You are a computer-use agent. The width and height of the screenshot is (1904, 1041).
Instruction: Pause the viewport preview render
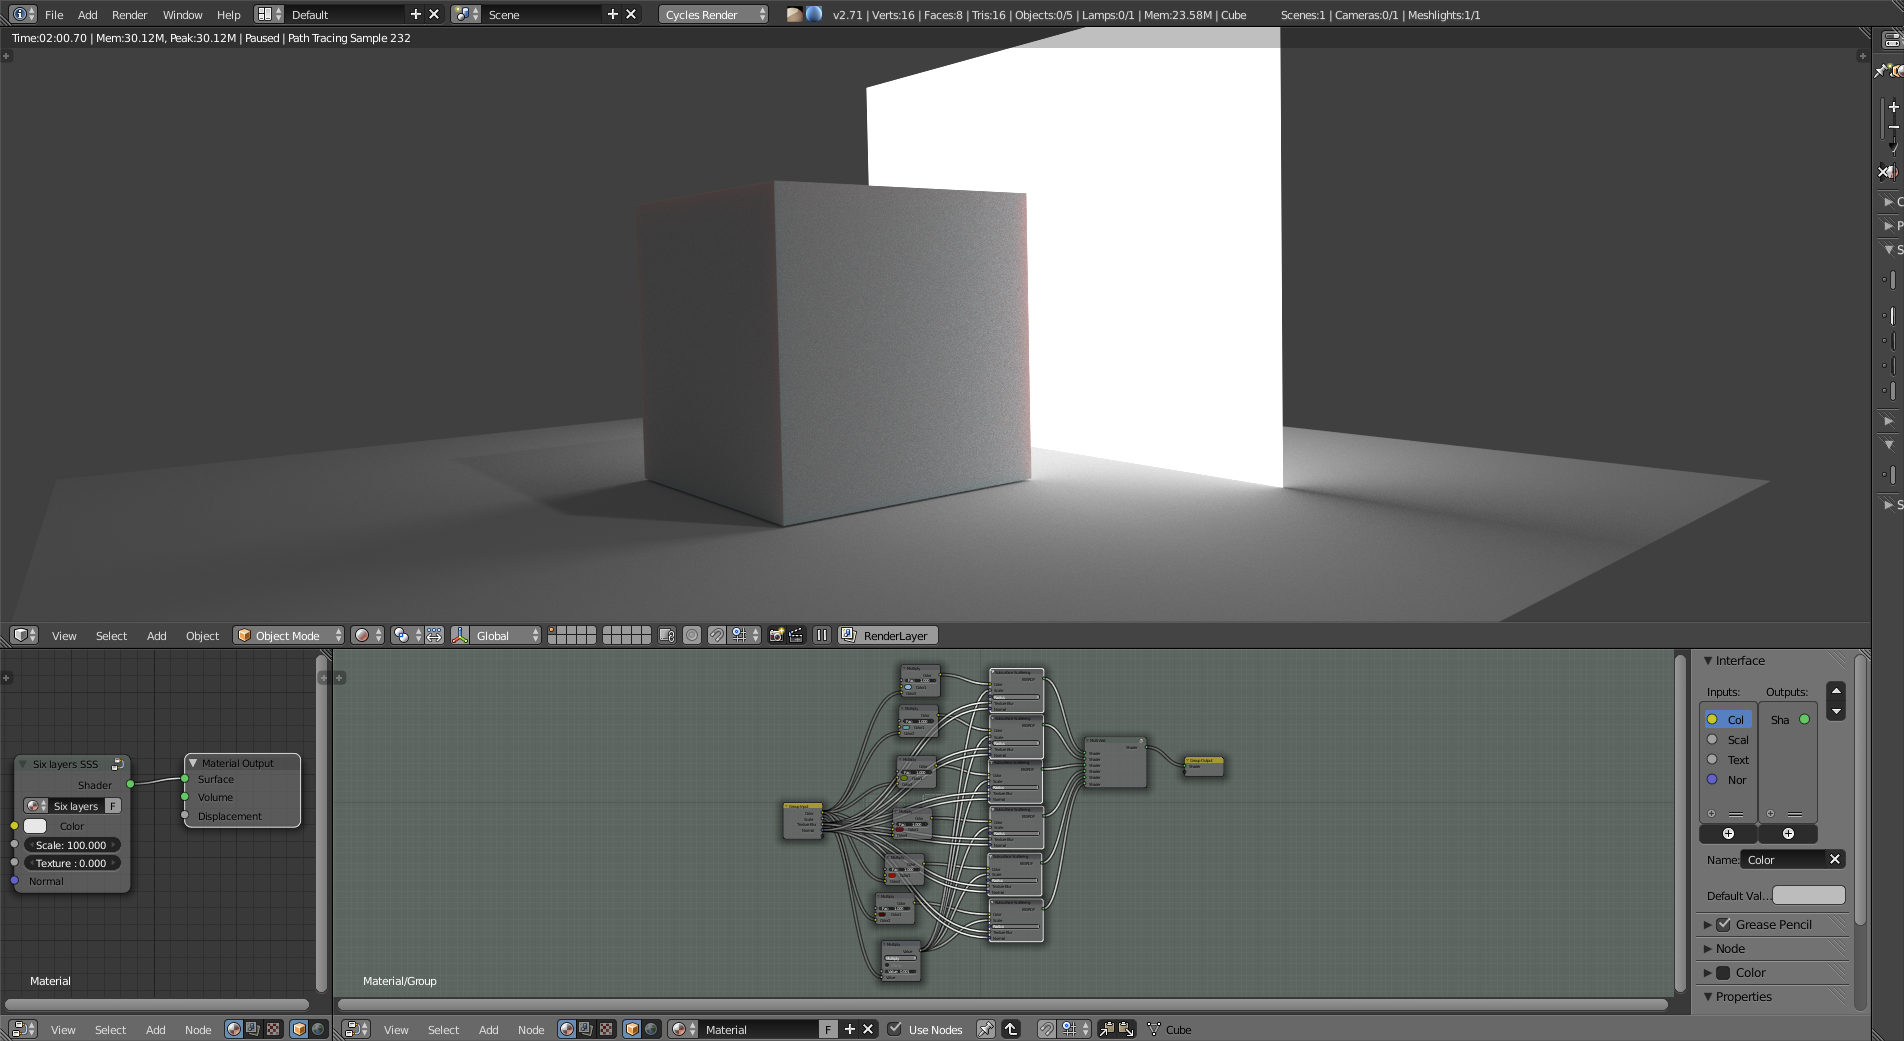822,635
